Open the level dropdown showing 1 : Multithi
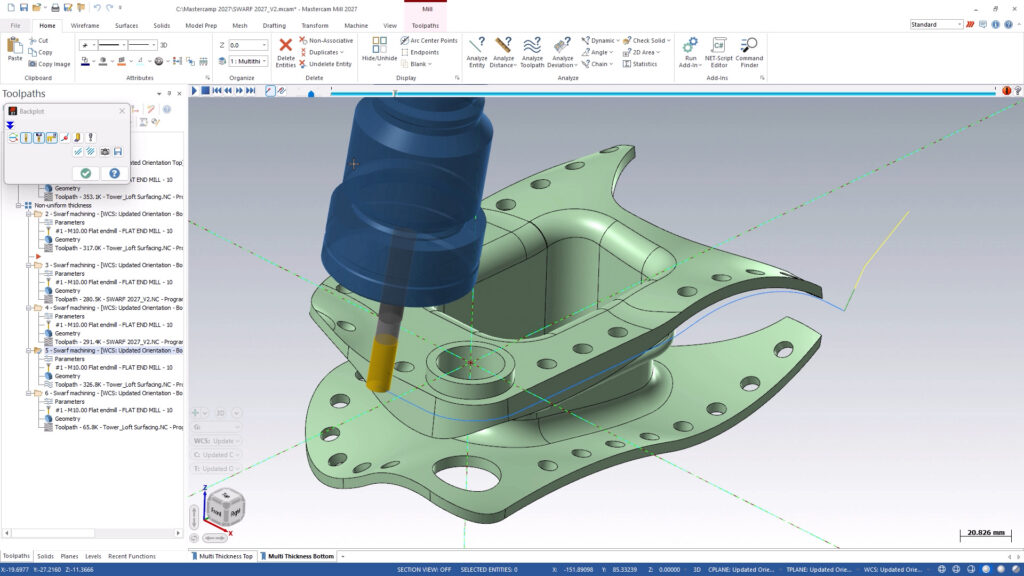 (x=264, y=61)
